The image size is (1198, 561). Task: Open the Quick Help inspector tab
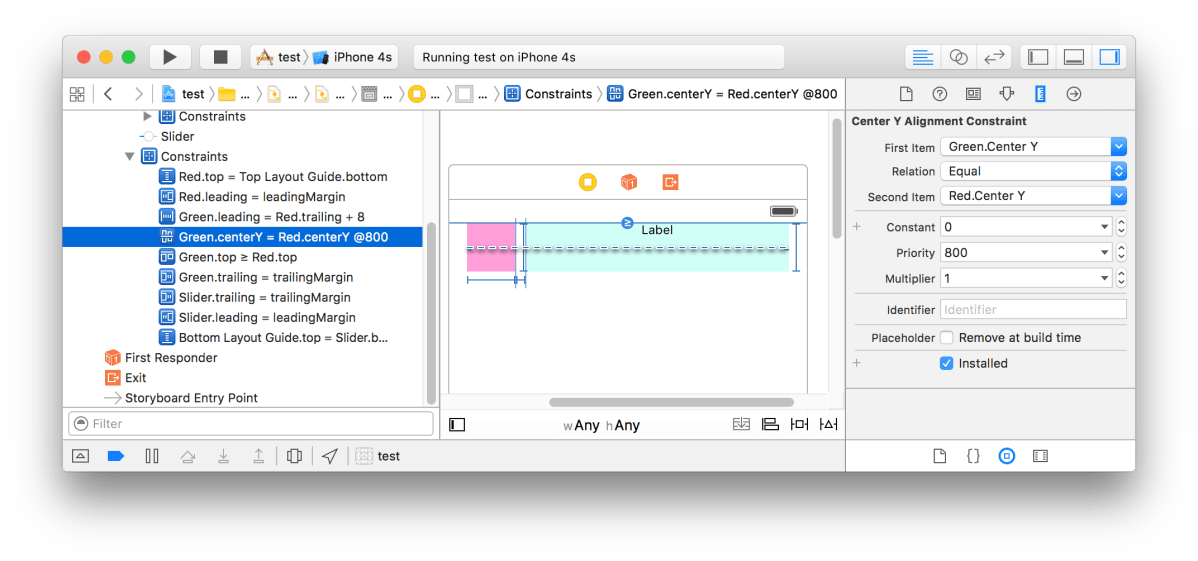pos(940,94)
